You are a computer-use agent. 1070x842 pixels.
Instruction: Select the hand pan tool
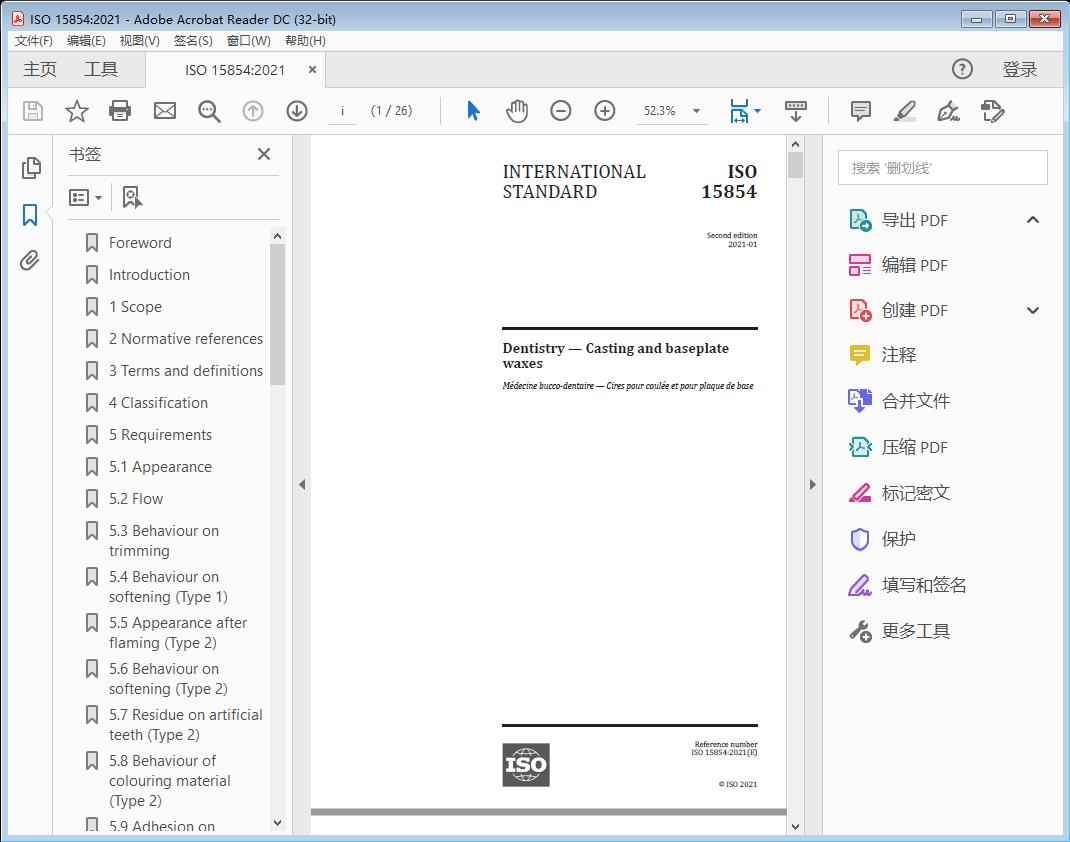pos(517,111)
